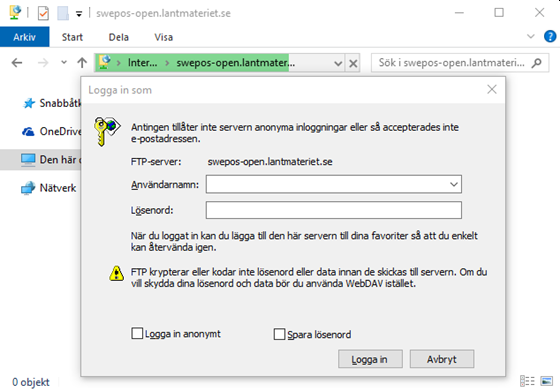Click the "0 objekt" status bar text
Image resolution: width=560 pixels, height=392 pixels.
[31, 382]
